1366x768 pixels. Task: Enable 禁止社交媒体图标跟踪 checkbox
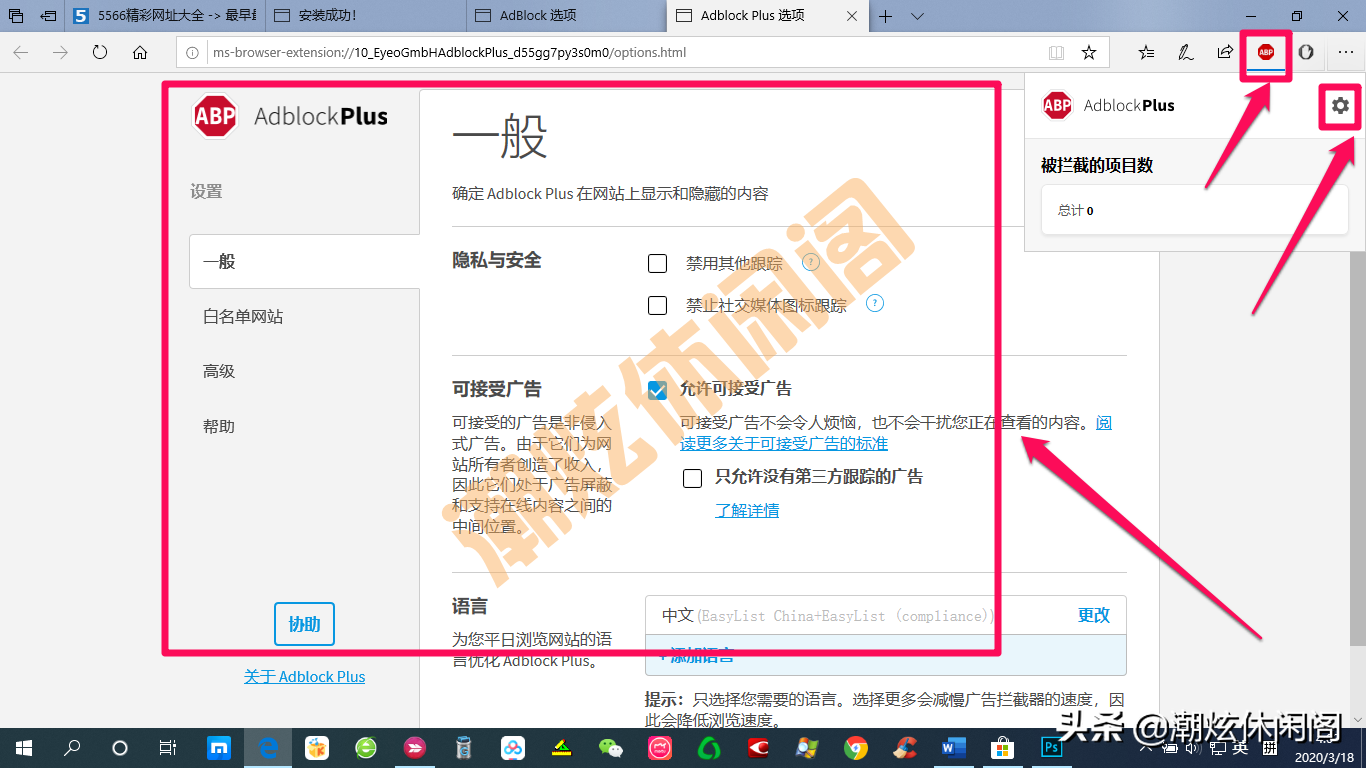[x=657, y=305]
